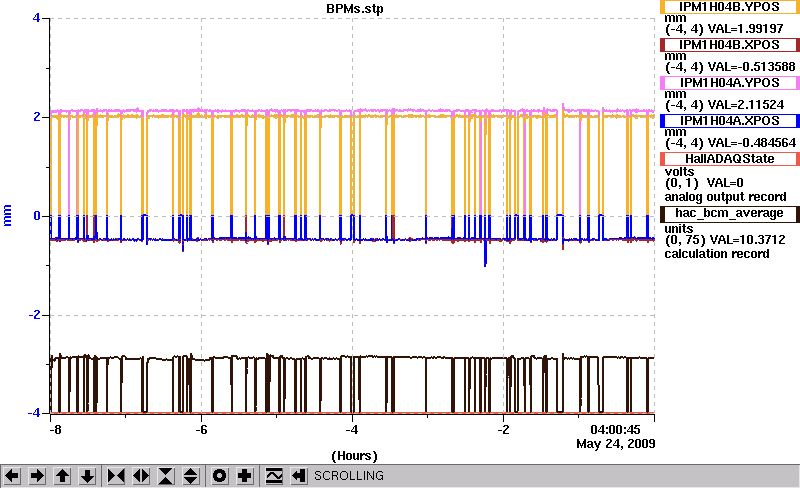Click the -8 tick label on x-axis
Screen dimensions: 800x488
pyautogui.click(x=55, y=430)
